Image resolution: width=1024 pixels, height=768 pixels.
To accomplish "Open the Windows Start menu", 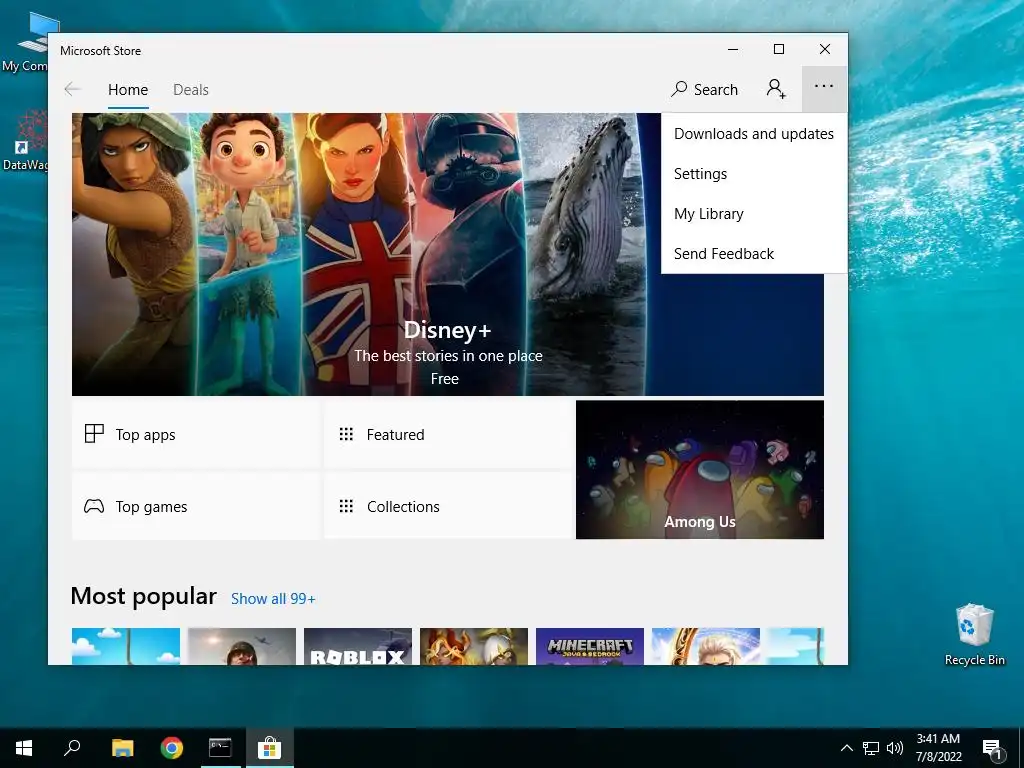I will click(x=24, y=748).
